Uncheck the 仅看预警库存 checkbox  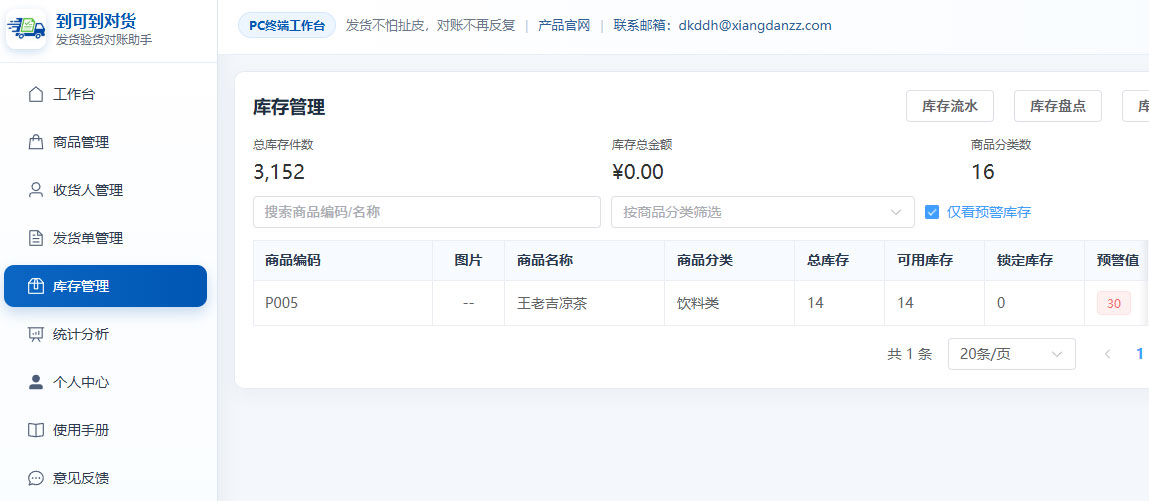[x=932, y=212]
